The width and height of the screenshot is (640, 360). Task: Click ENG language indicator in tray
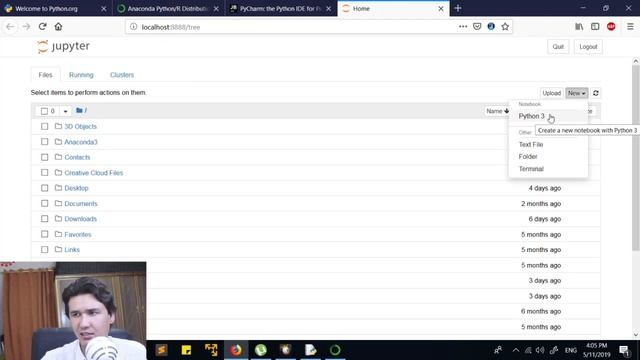pos(571,350)
